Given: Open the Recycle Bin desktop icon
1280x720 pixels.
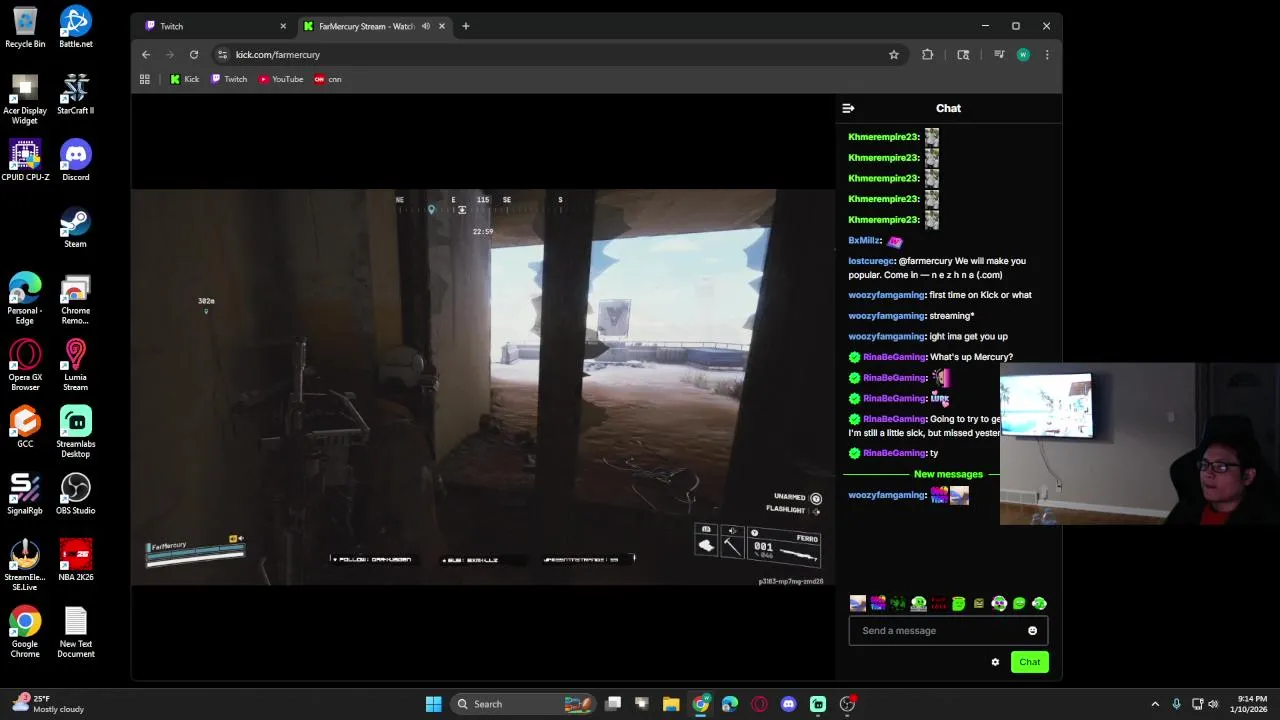Looking at the screenshot, I should click(x=25, y=28).
